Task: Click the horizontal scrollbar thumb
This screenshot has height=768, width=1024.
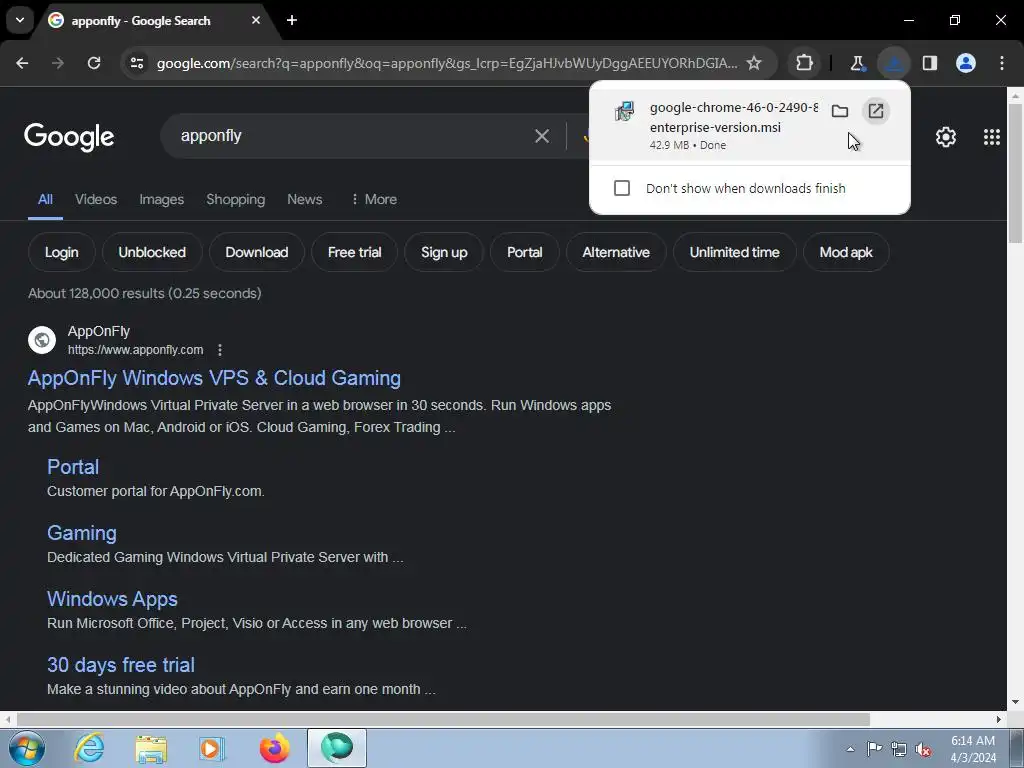Action: [x=443, y=719]
